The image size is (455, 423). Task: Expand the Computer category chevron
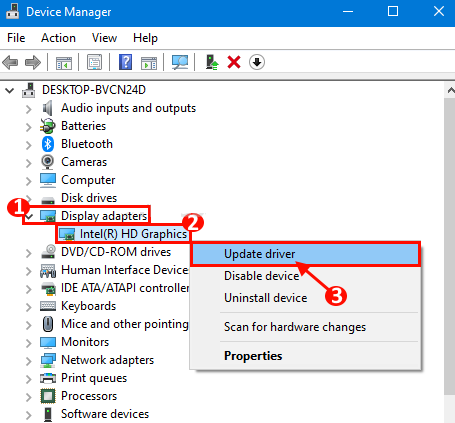tap(29, 181)
